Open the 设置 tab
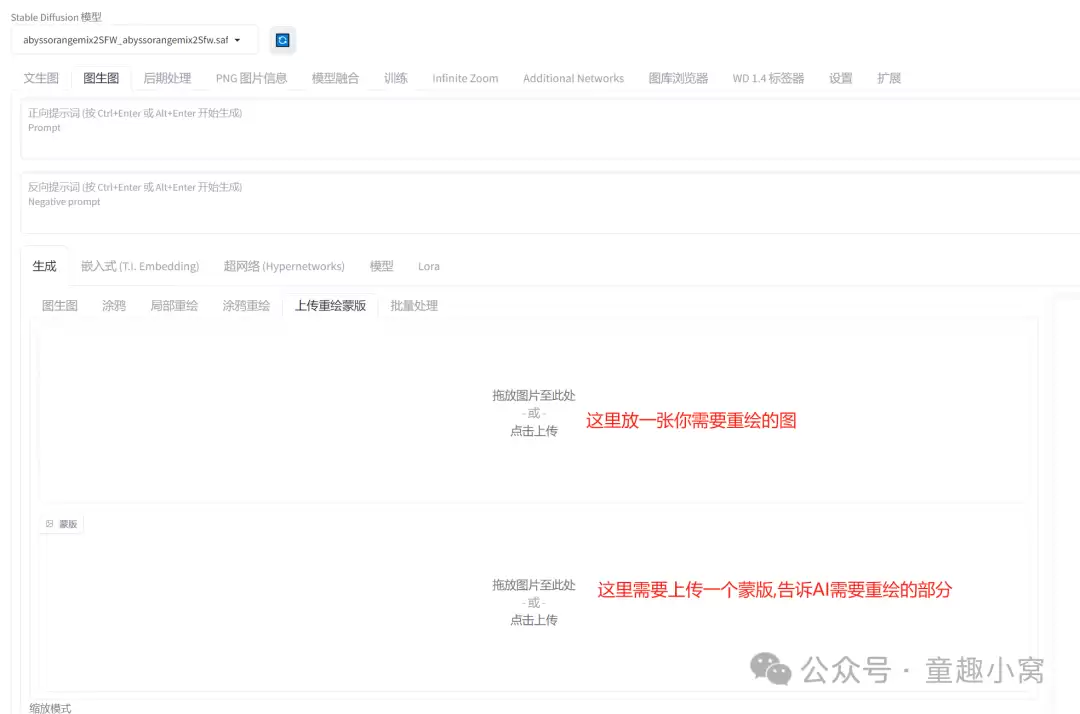 (840, 78)
